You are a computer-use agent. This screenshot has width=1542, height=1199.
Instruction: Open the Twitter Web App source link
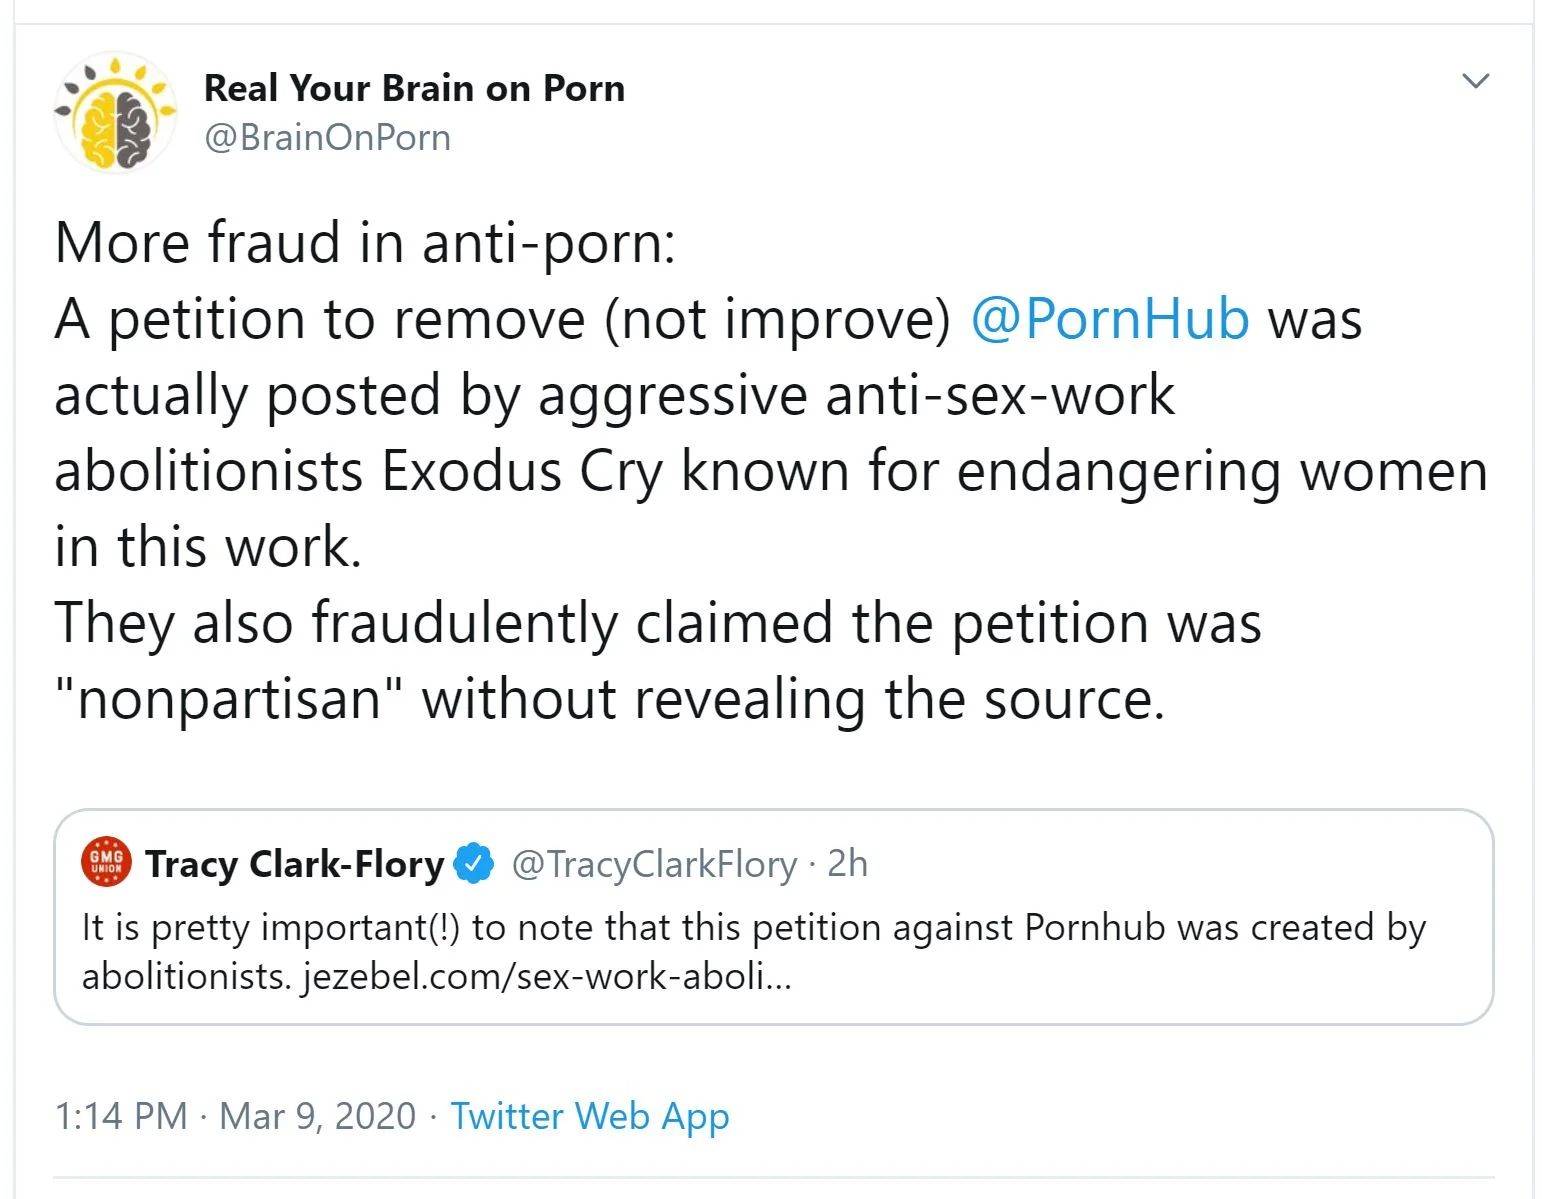[589, 1116]
